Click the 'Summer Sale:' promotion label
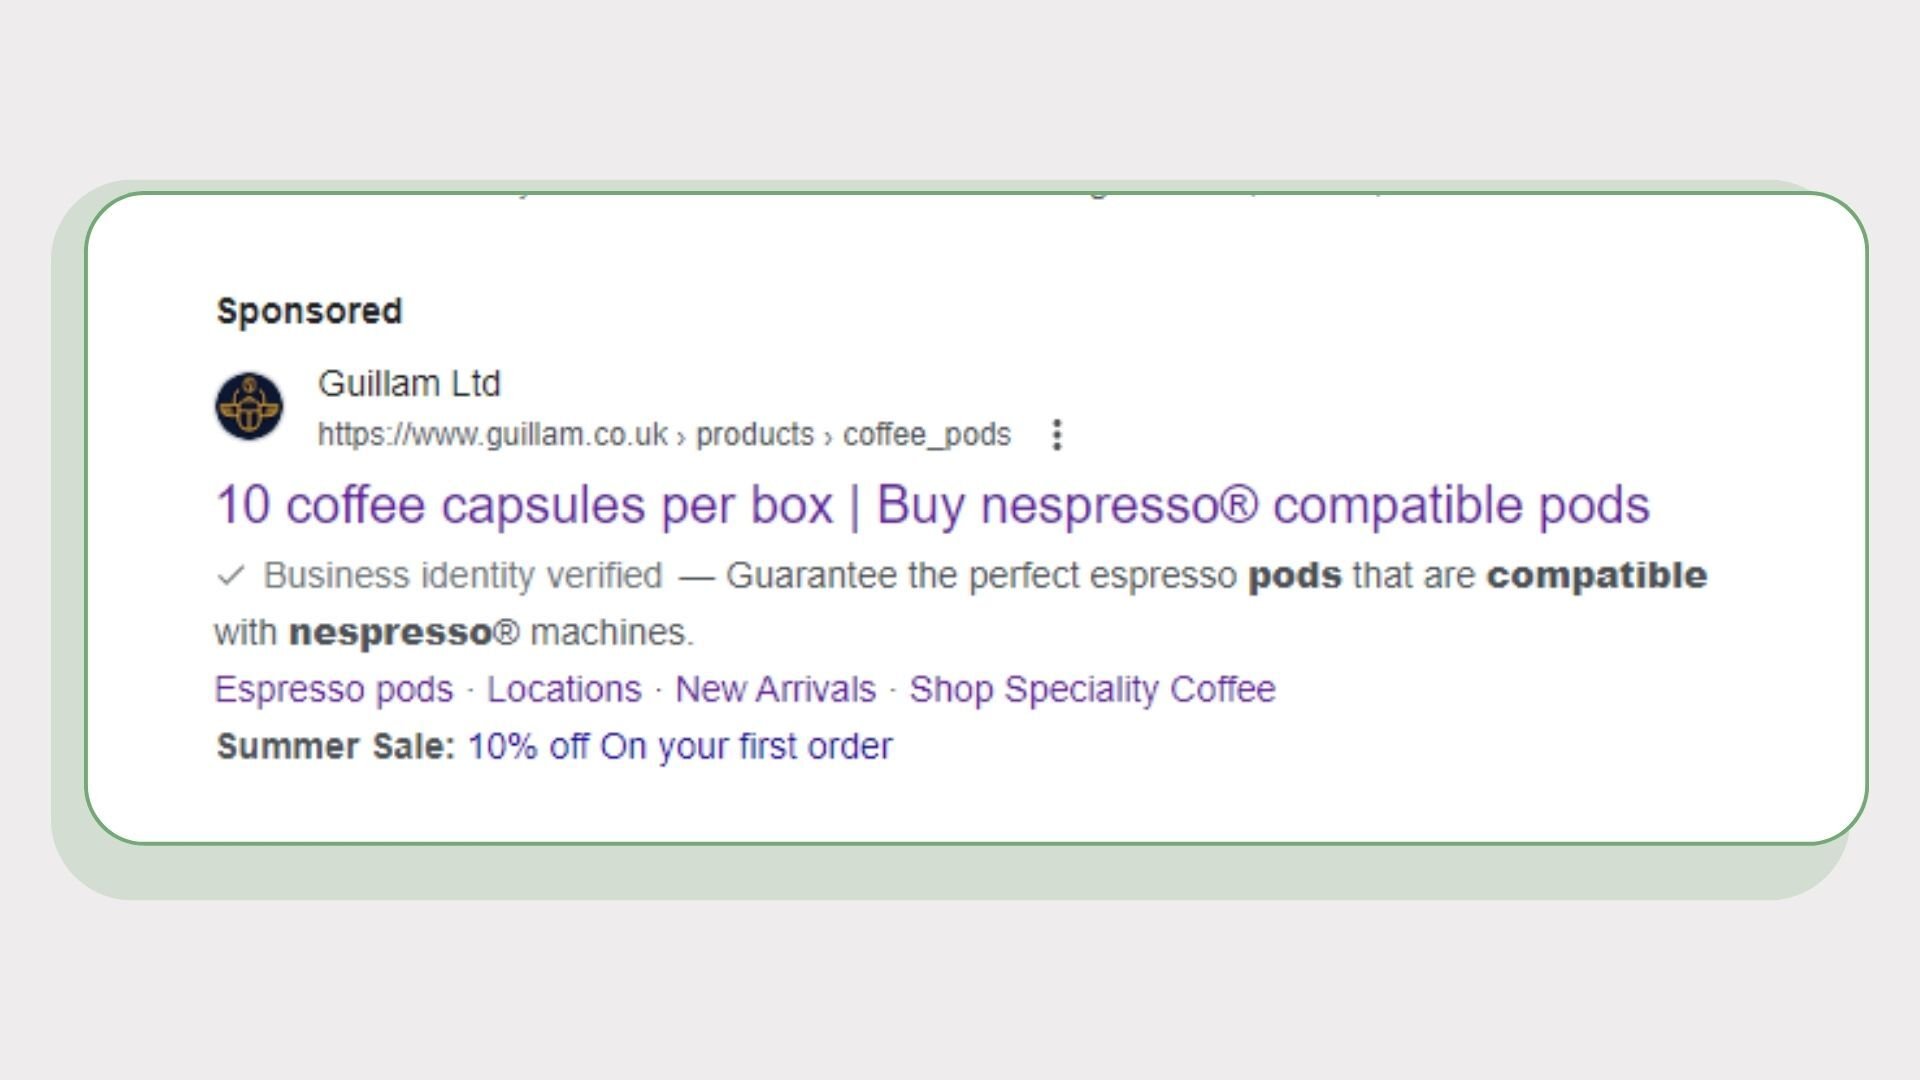The width and height of the screenshot is (1920, 1080). 336,747
